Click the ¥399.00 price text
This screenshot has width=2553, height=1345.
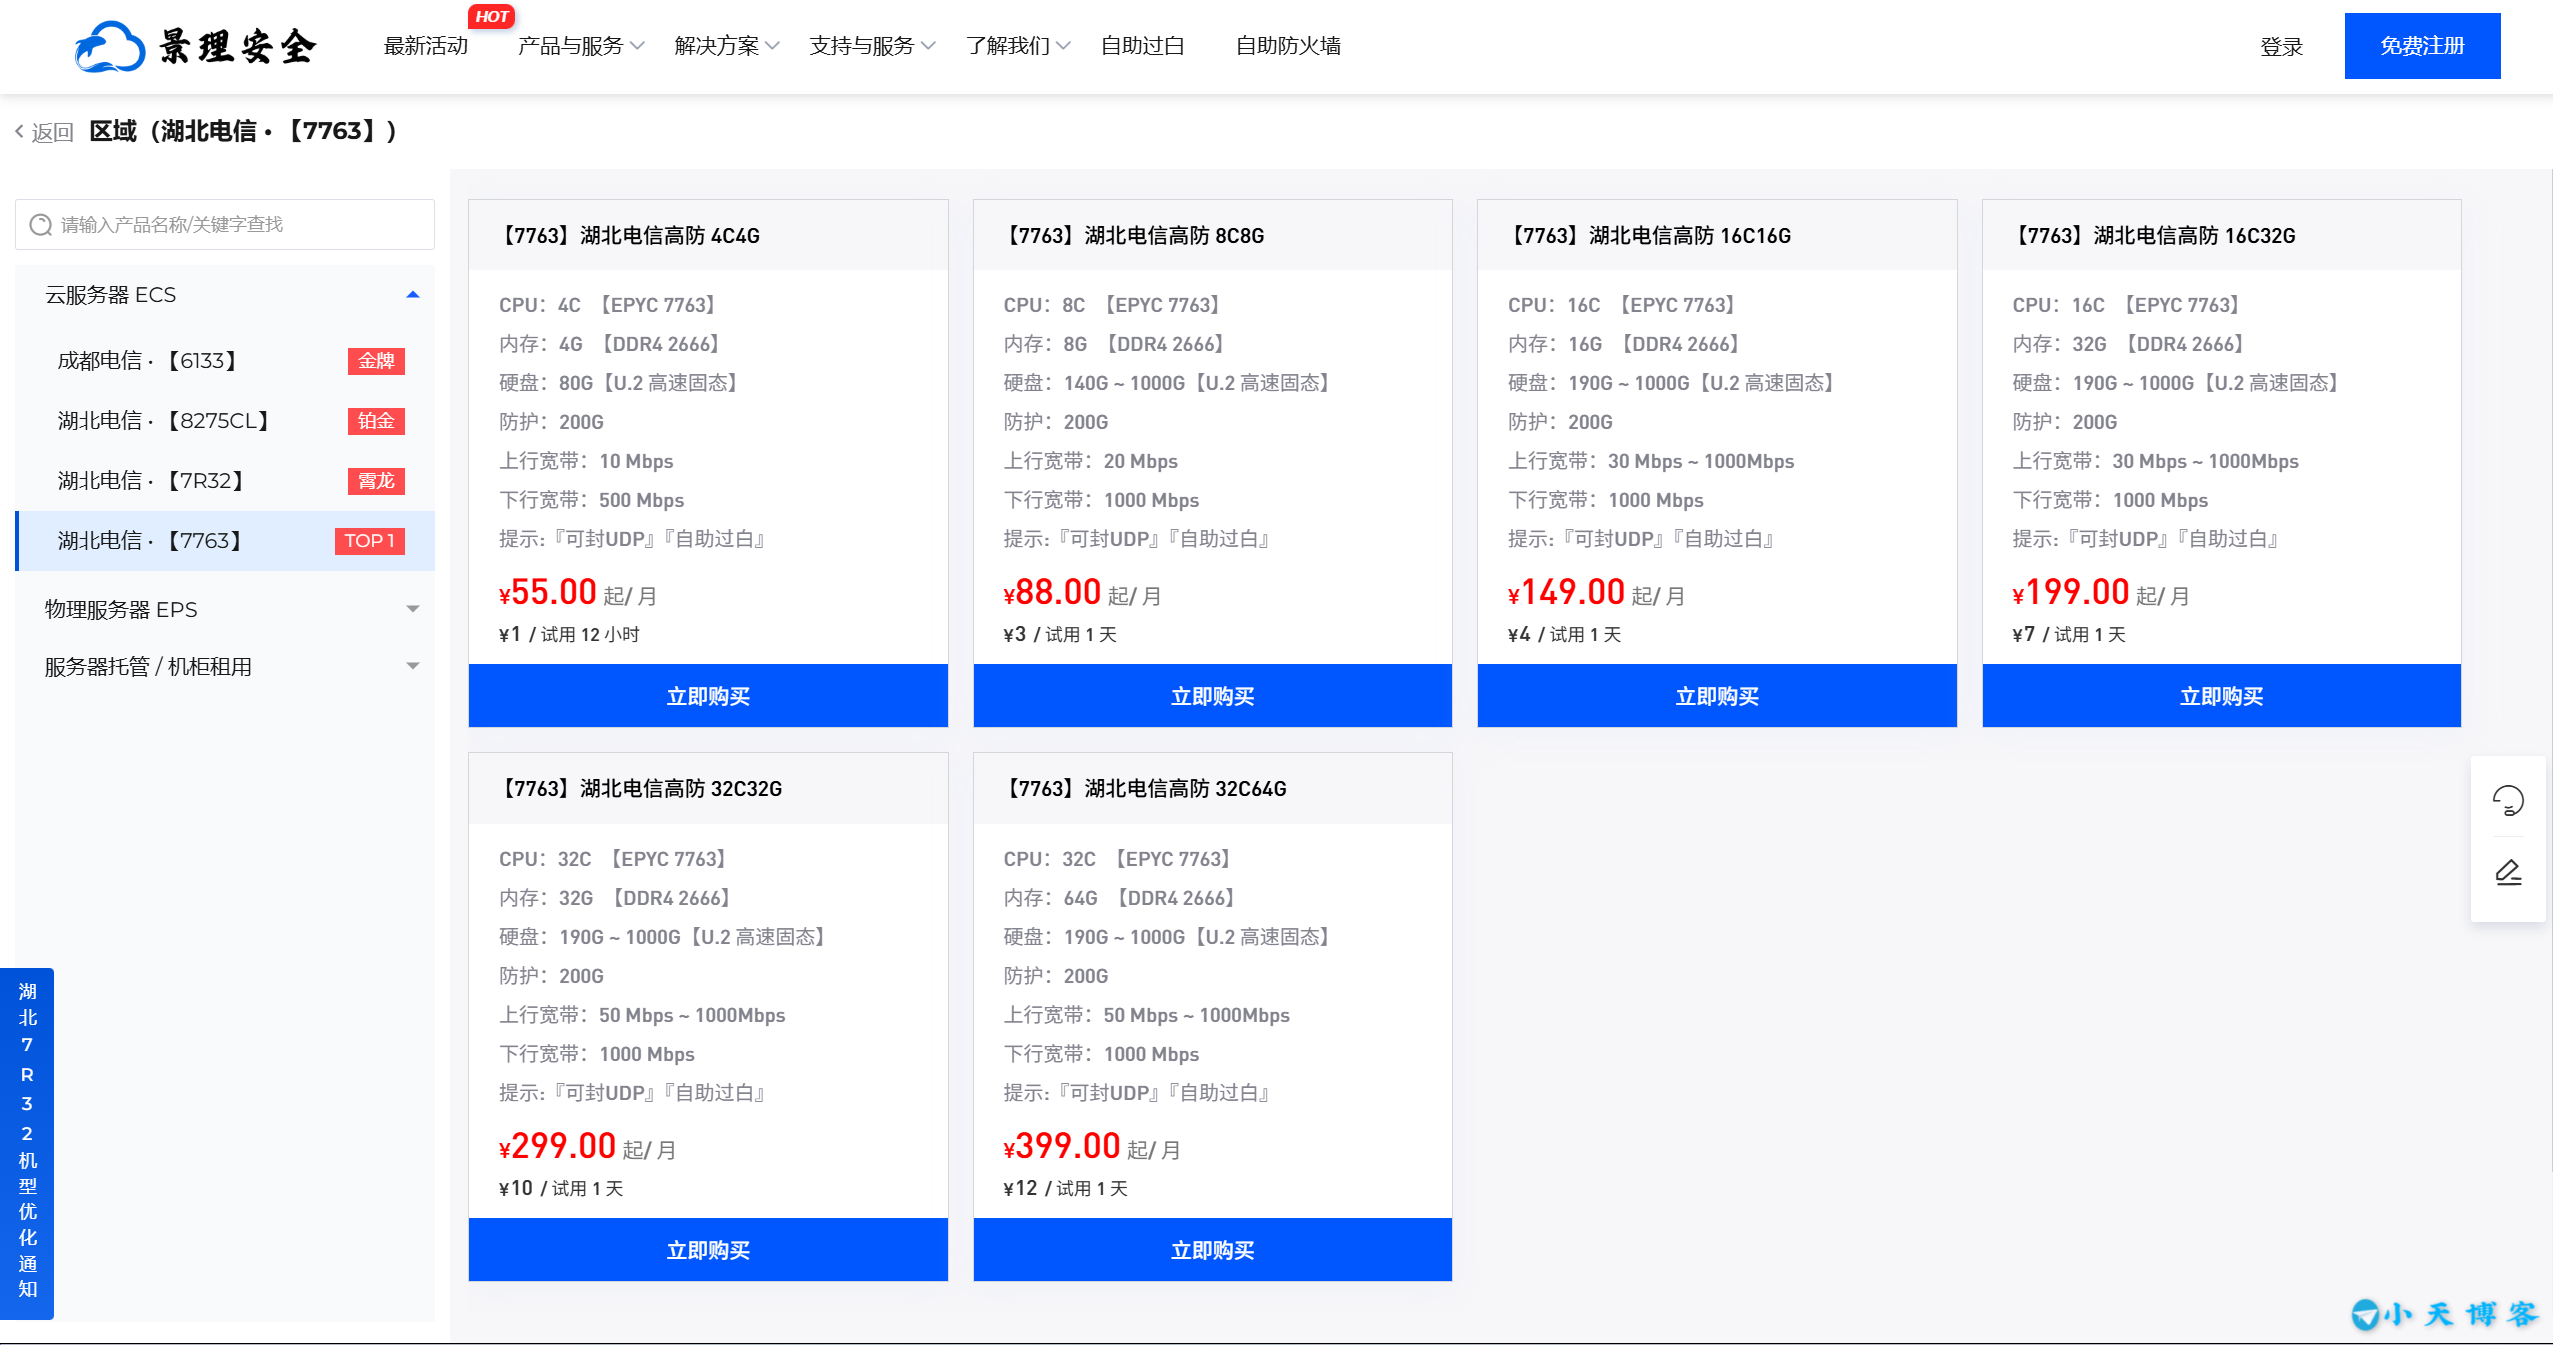click(x=1062, y=1146)
